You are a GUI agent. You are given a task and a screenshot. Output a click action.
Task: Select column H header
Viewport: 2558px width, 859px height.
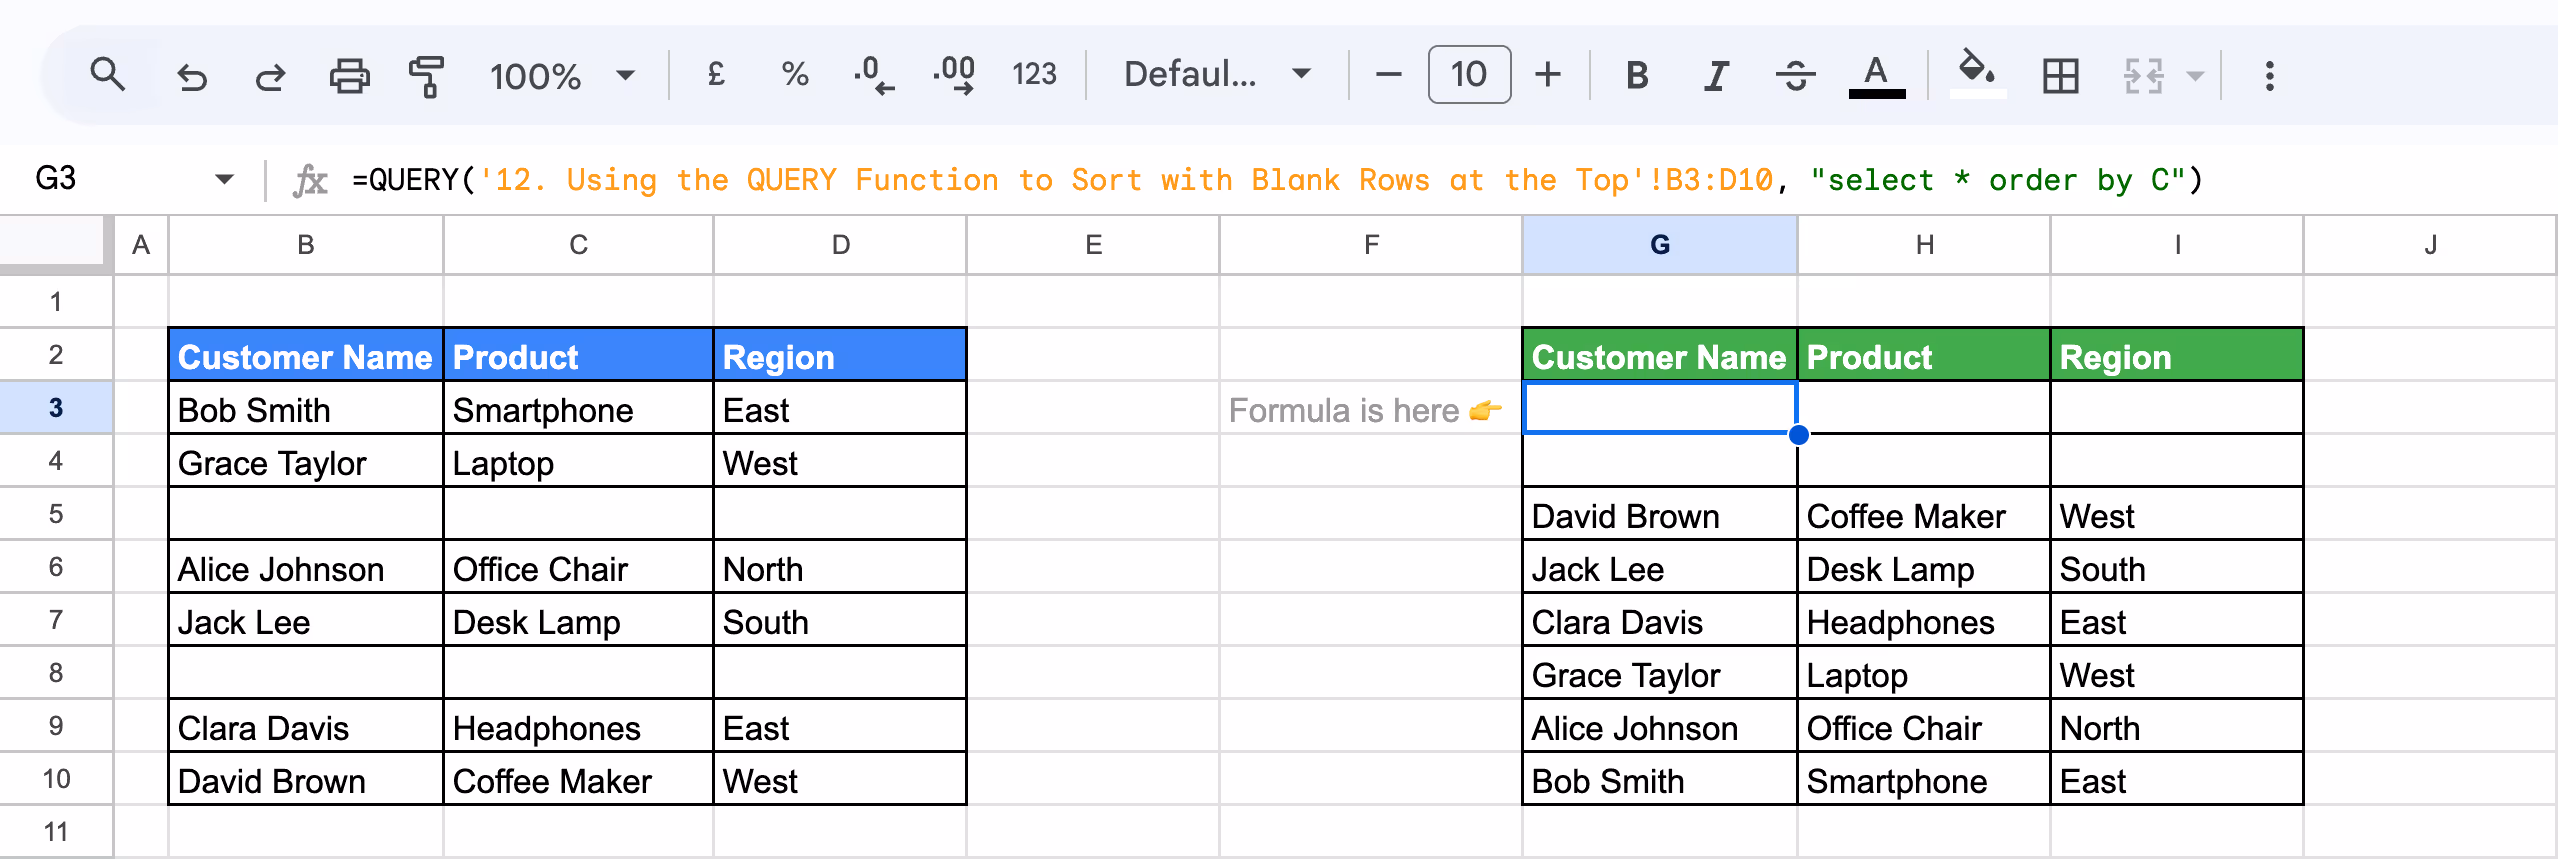[x=1924, y=245]
